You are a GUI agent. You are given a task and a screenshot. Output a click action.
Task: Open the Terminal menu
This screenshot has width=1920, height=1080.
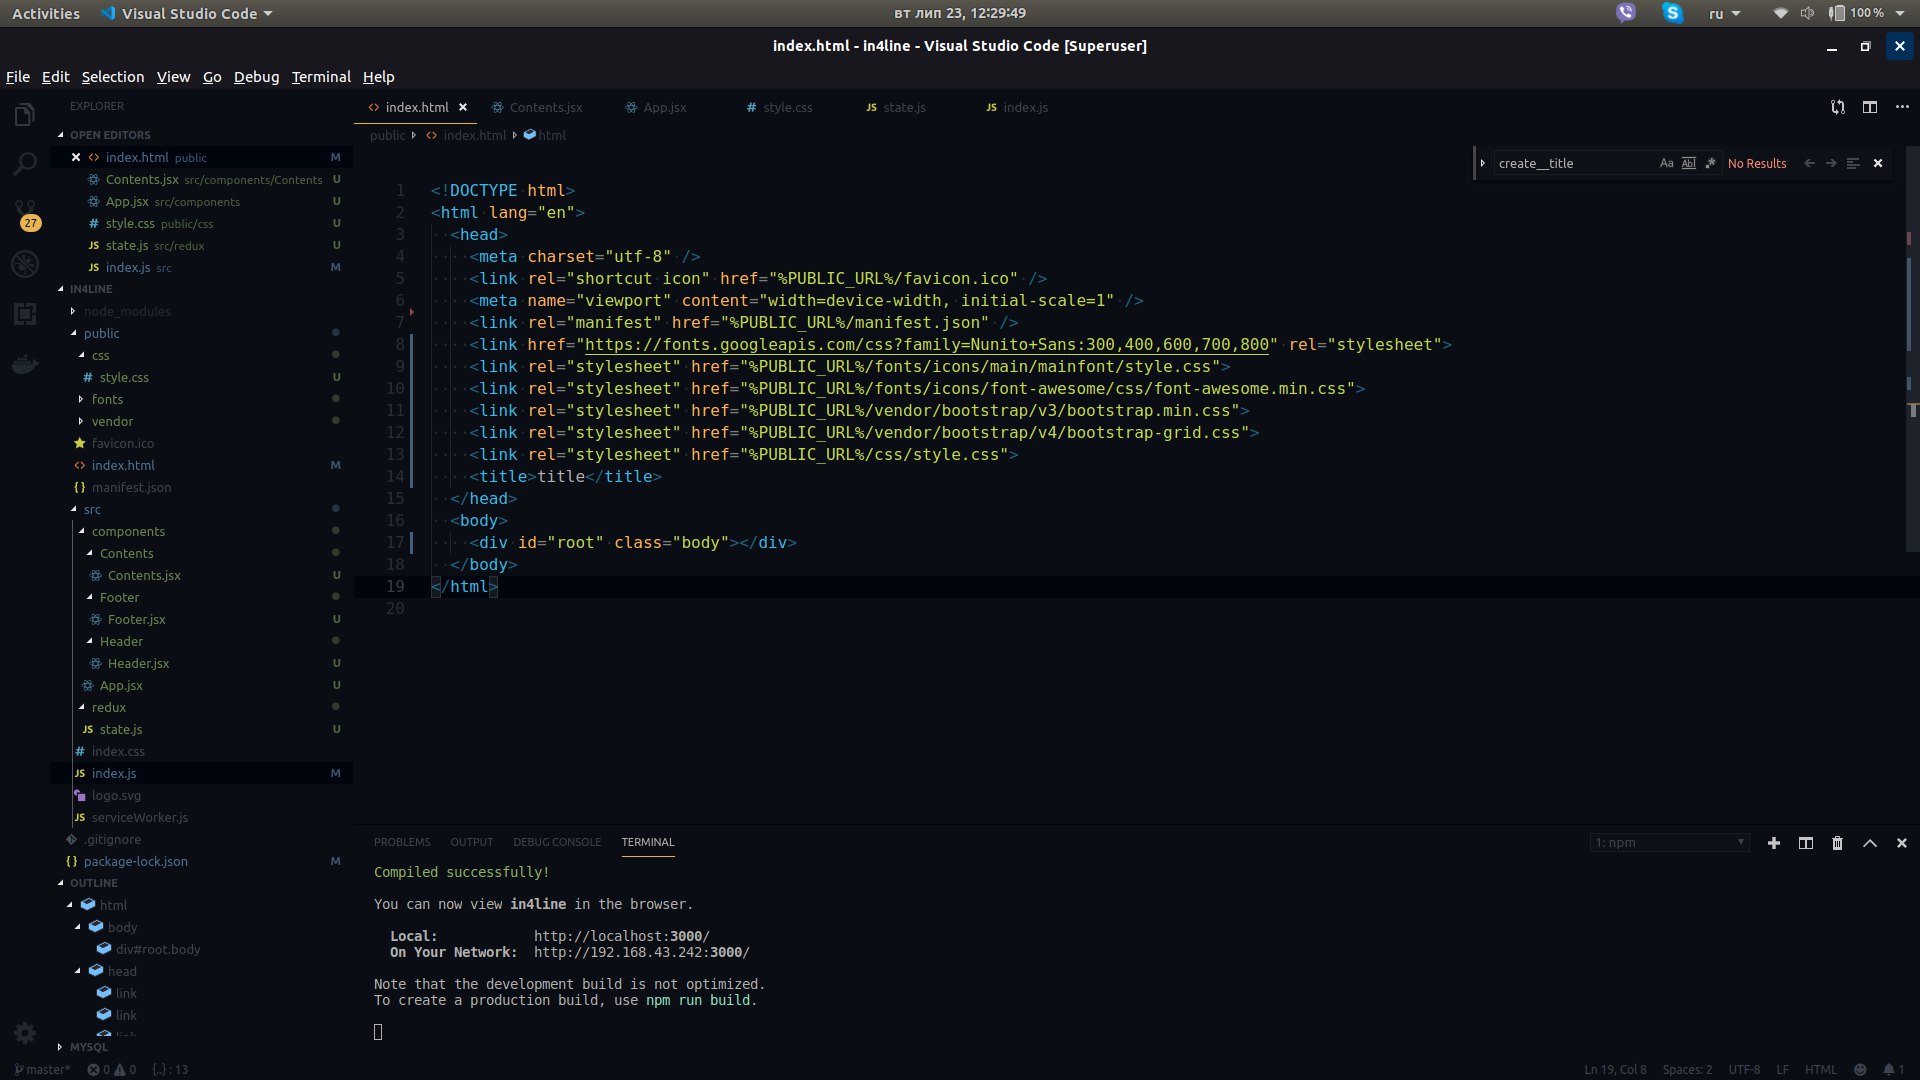pyautogui.click(x=320, y=77)
